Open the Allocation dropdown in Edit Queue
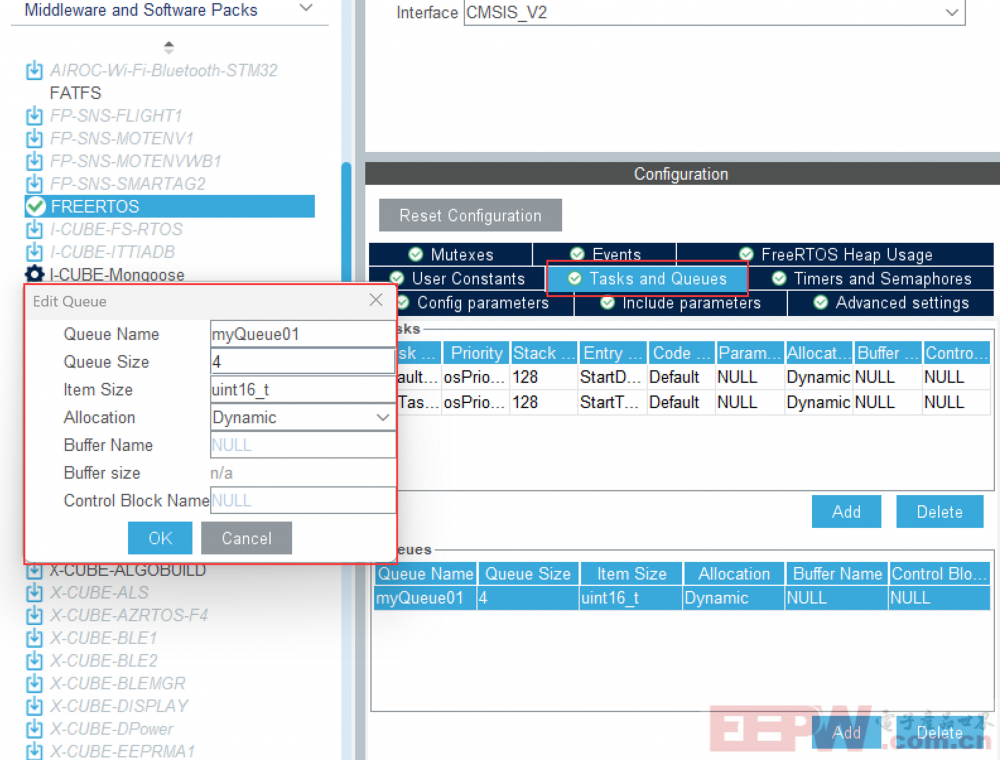1000x760 pixels. pos(383,418)
